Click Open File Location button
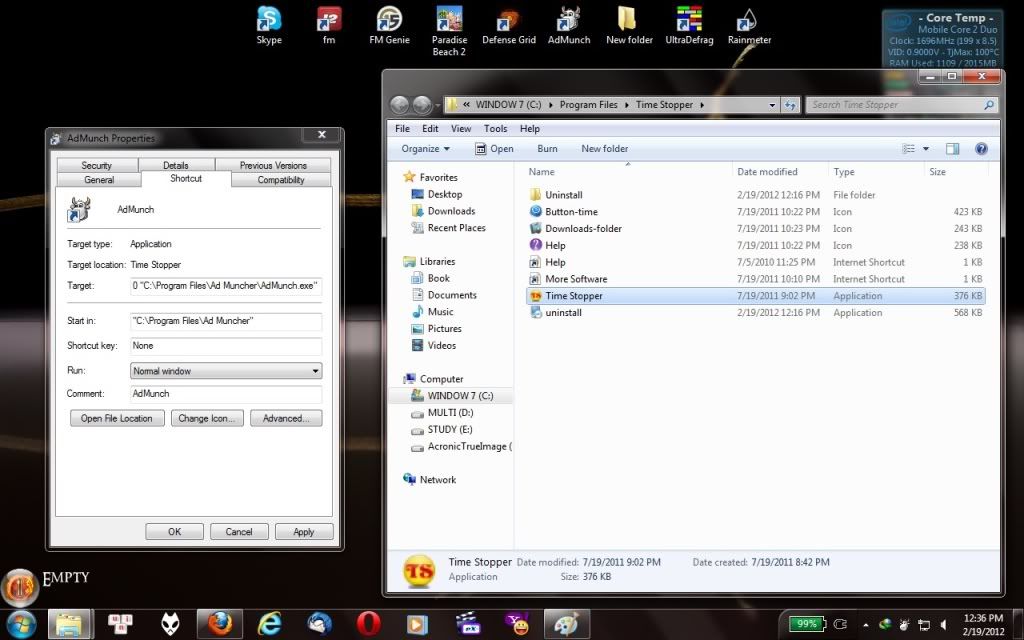 tap(116, 418)
